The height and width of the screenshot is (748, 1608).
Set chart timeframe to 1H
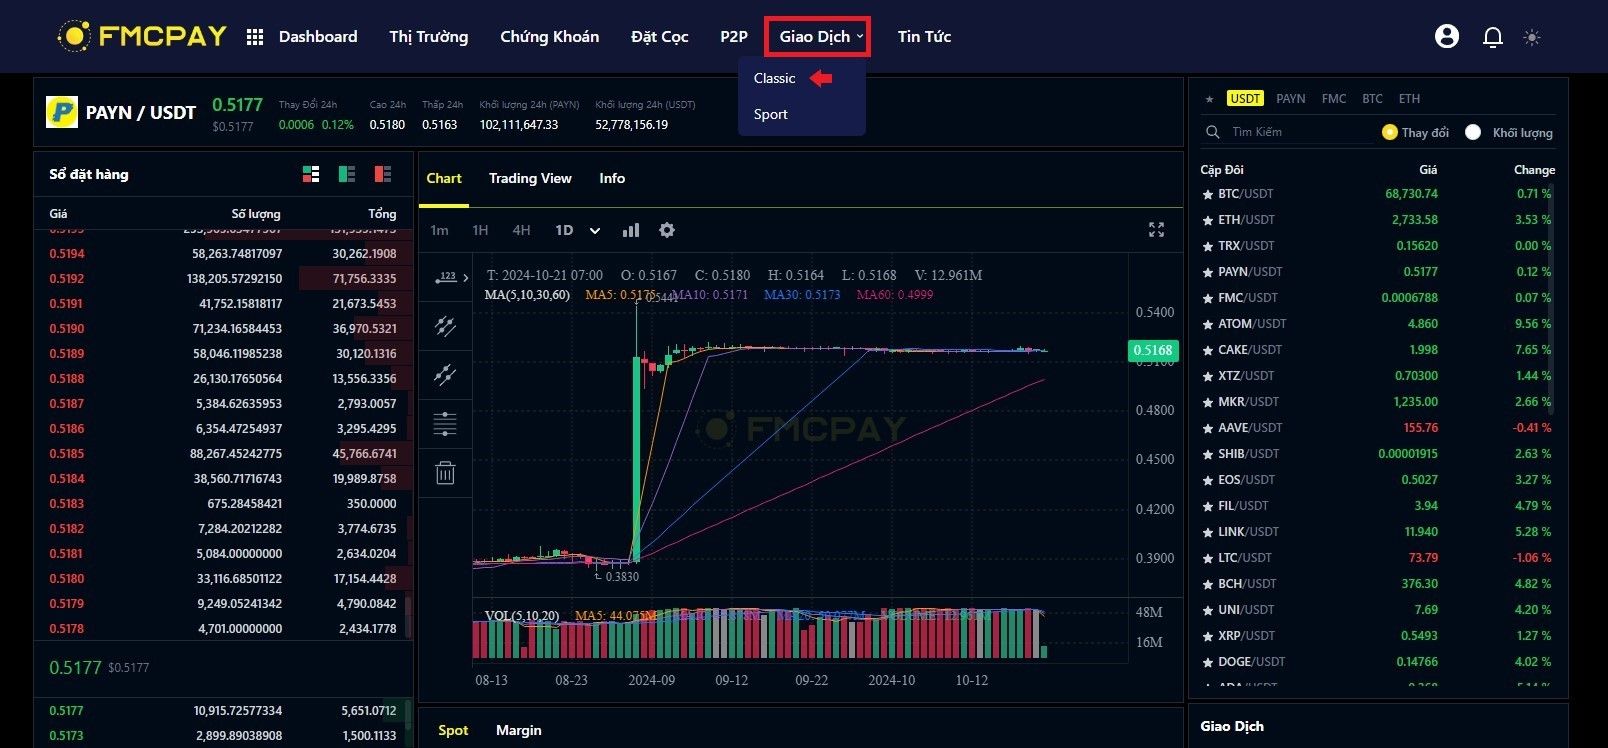[x=480, y=230]
